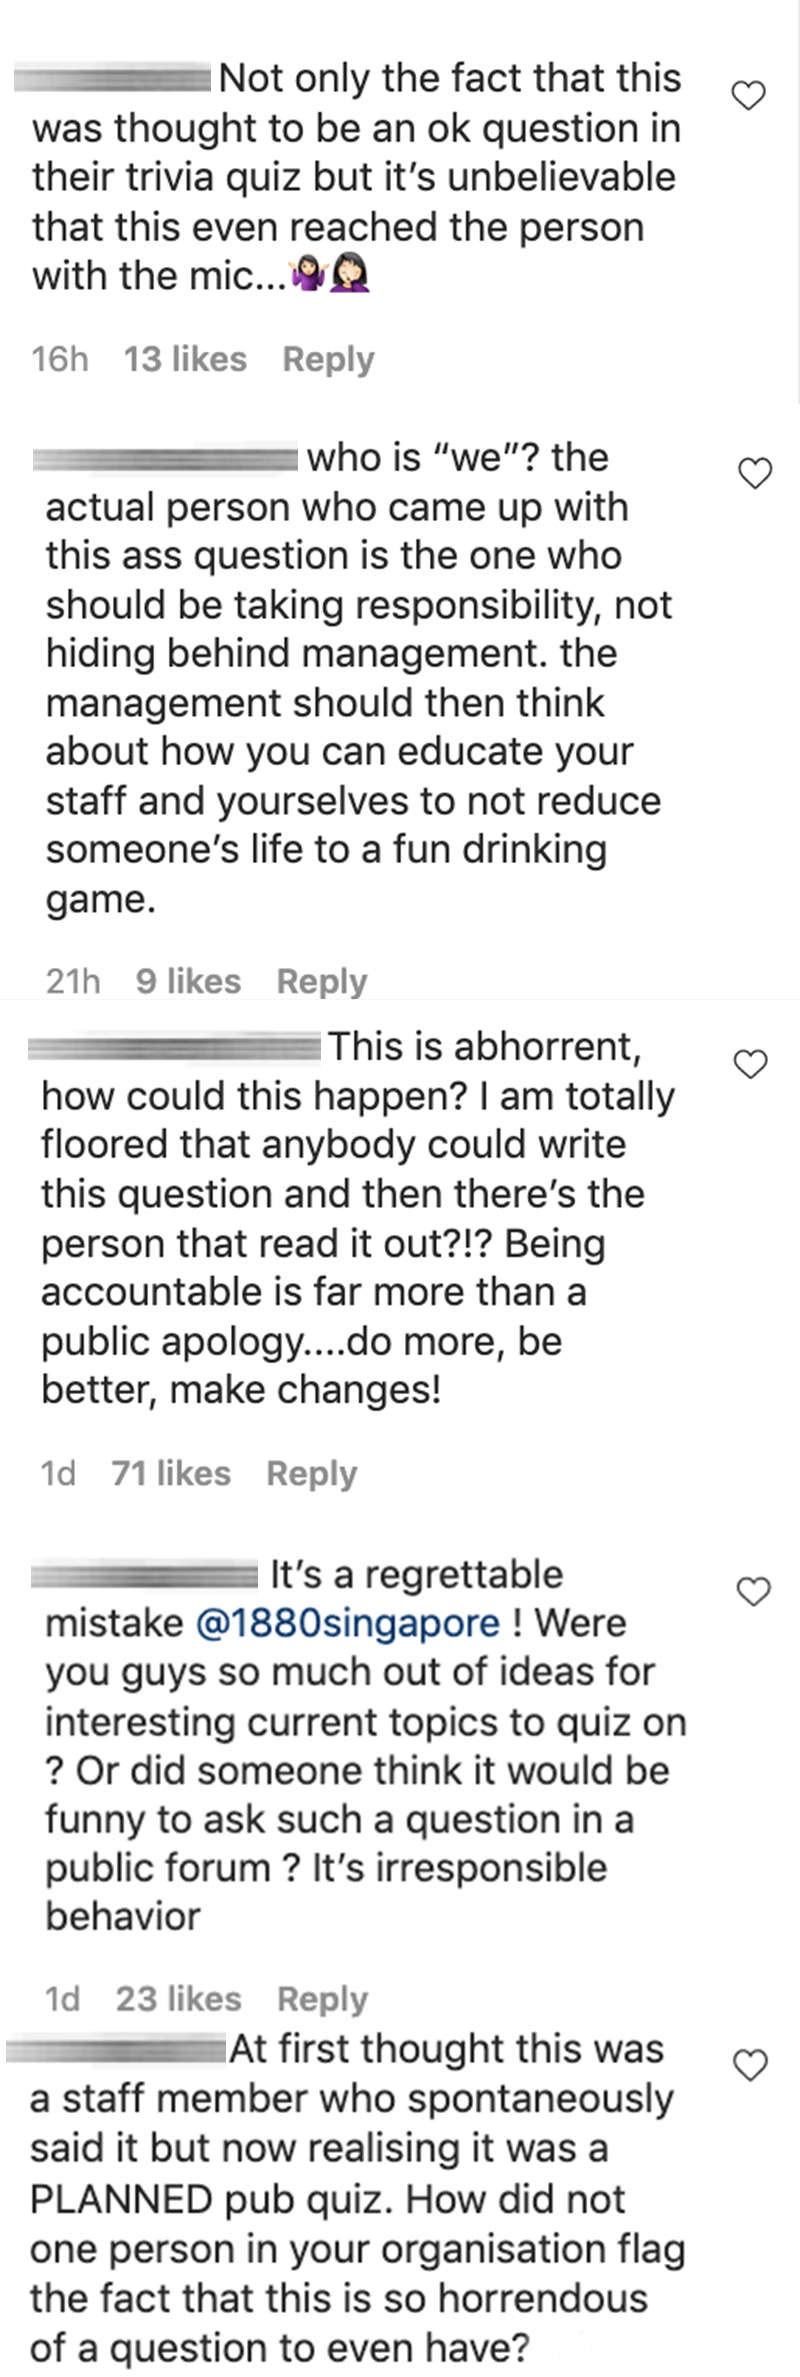View the 71 likes list

[171, 1473]
